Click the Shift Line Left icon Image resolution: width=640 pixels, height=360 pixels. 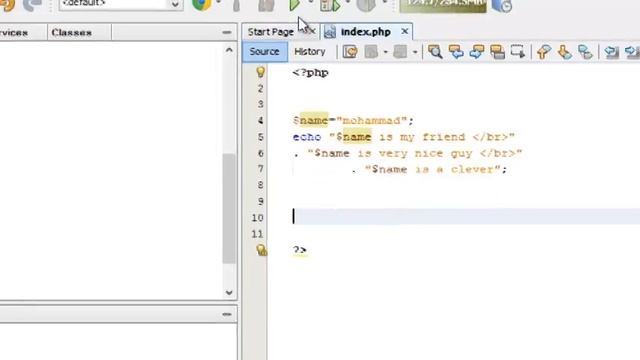pyautogui.click(x=611, y=52)
